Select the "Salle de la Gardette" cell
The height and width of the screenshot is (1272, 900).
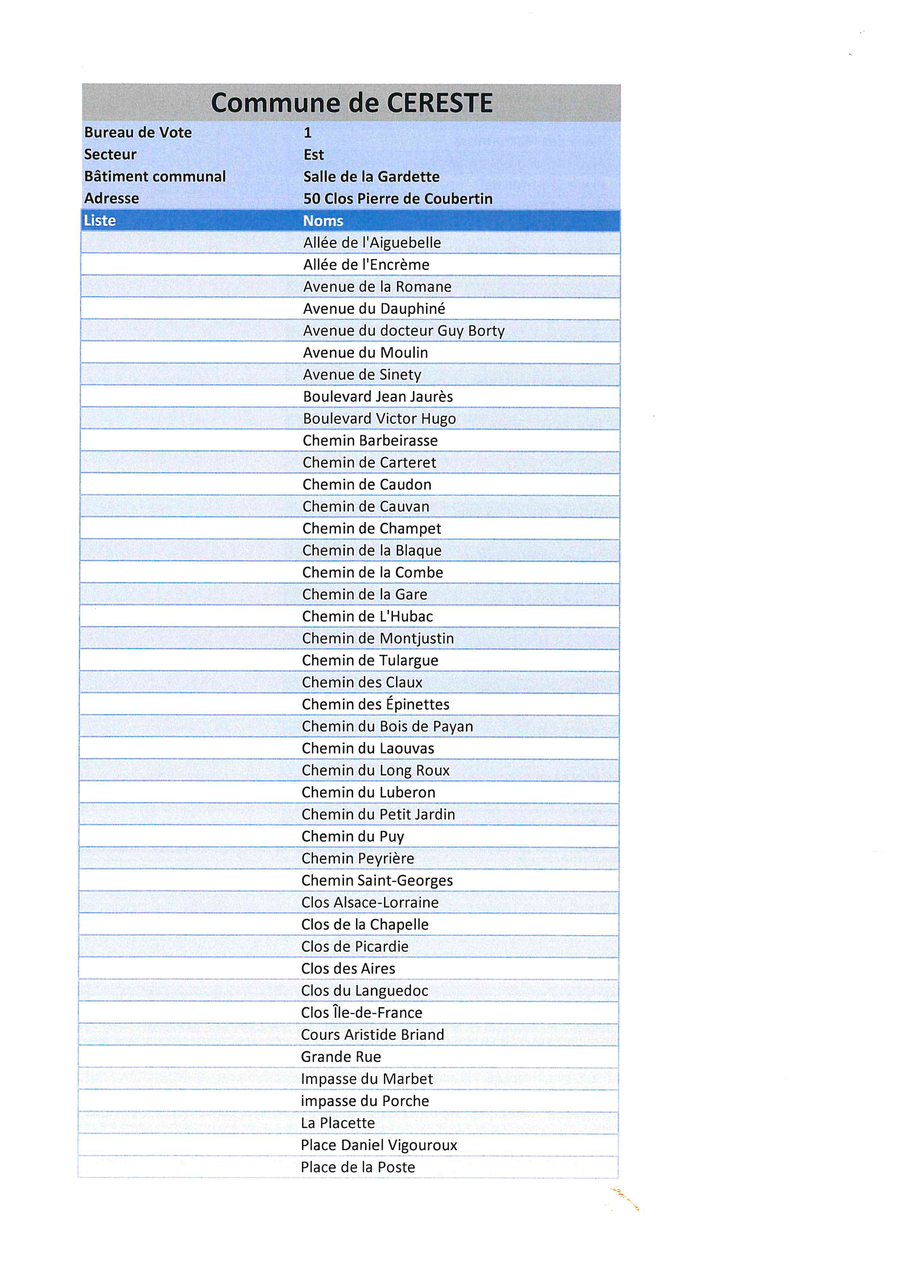point(371,177)
